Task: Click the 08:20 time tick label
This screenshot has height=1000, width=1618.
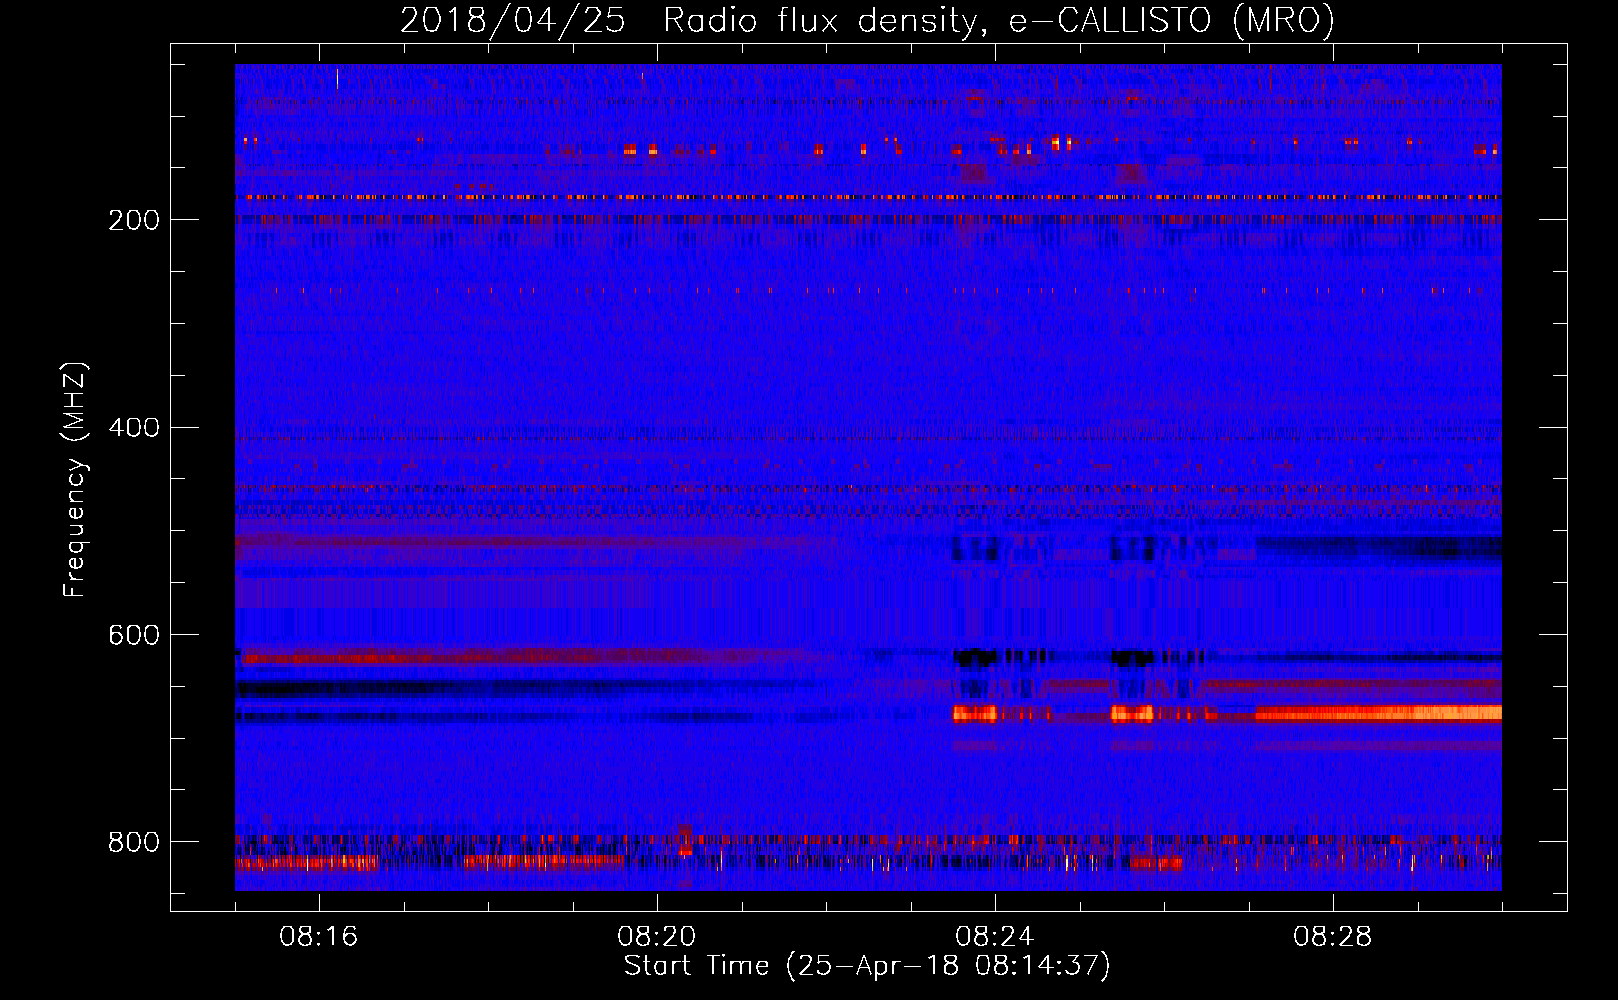Action: tap(657, 937)
